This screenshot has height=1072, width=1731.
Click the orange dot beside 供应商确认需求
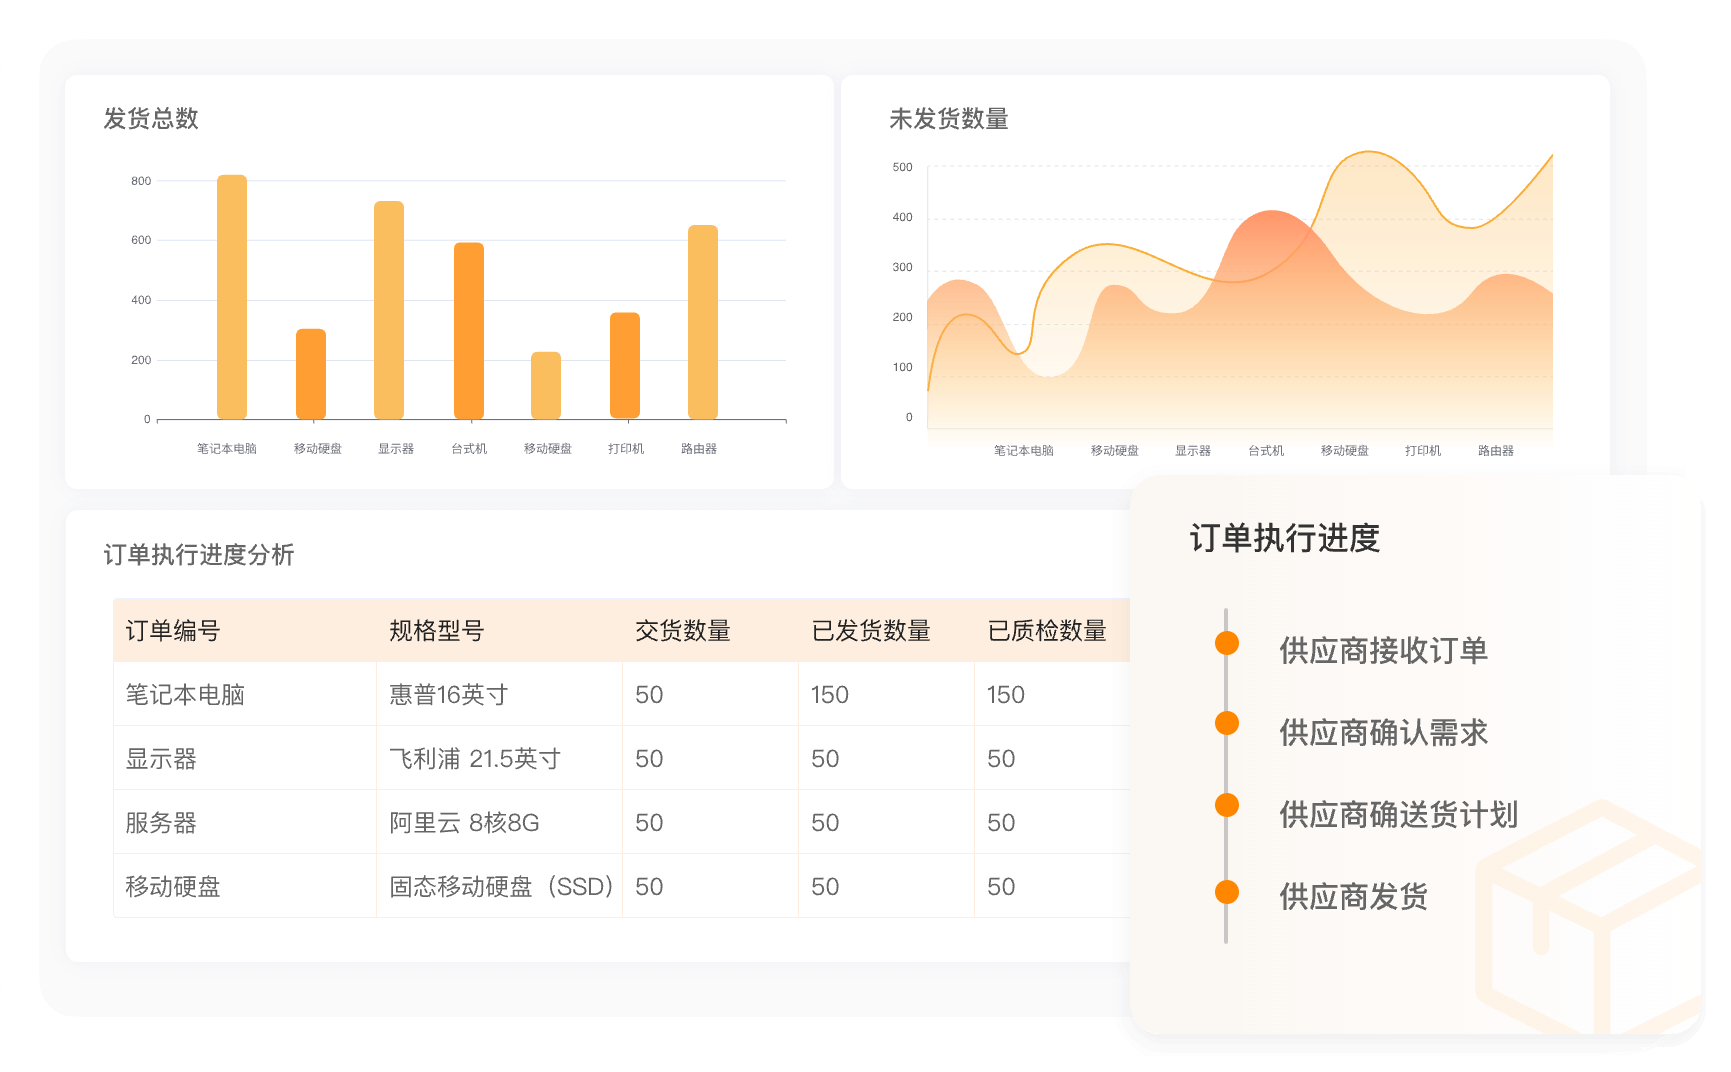click(x=1226, y=724)
